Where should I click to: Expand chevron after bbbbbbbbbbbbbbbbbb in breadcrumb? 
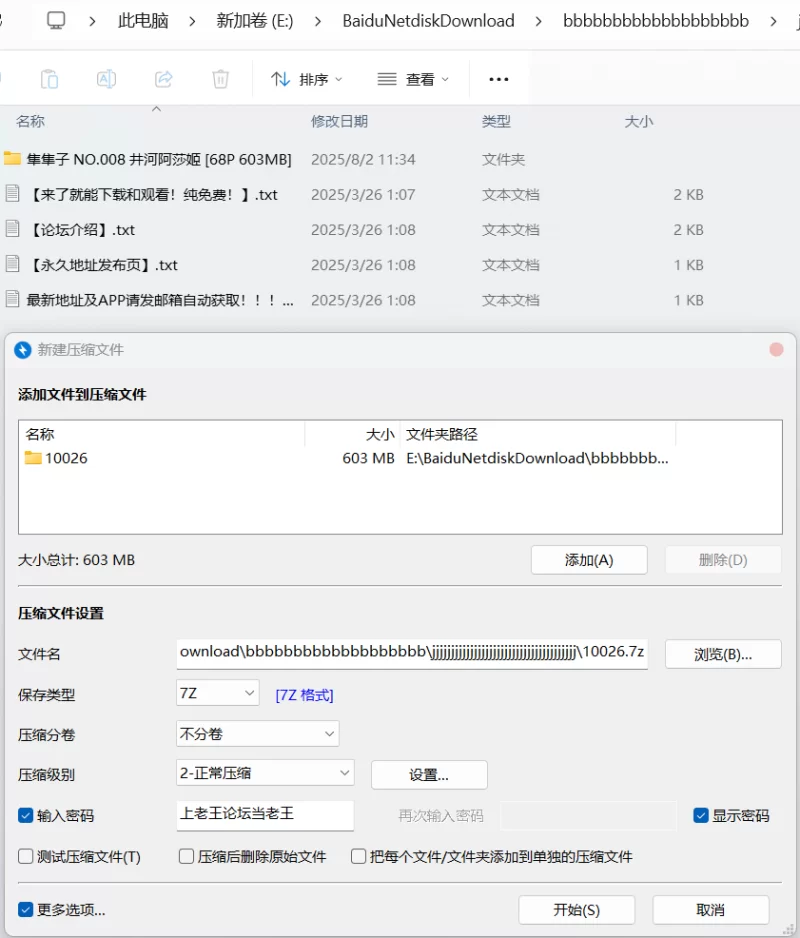tap(773, 22)
